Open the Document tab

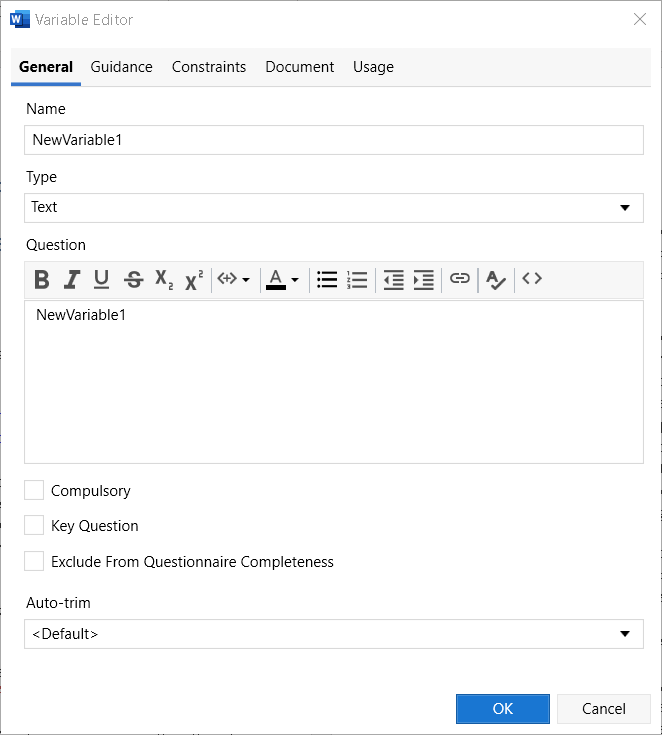[x=300, y=67]
